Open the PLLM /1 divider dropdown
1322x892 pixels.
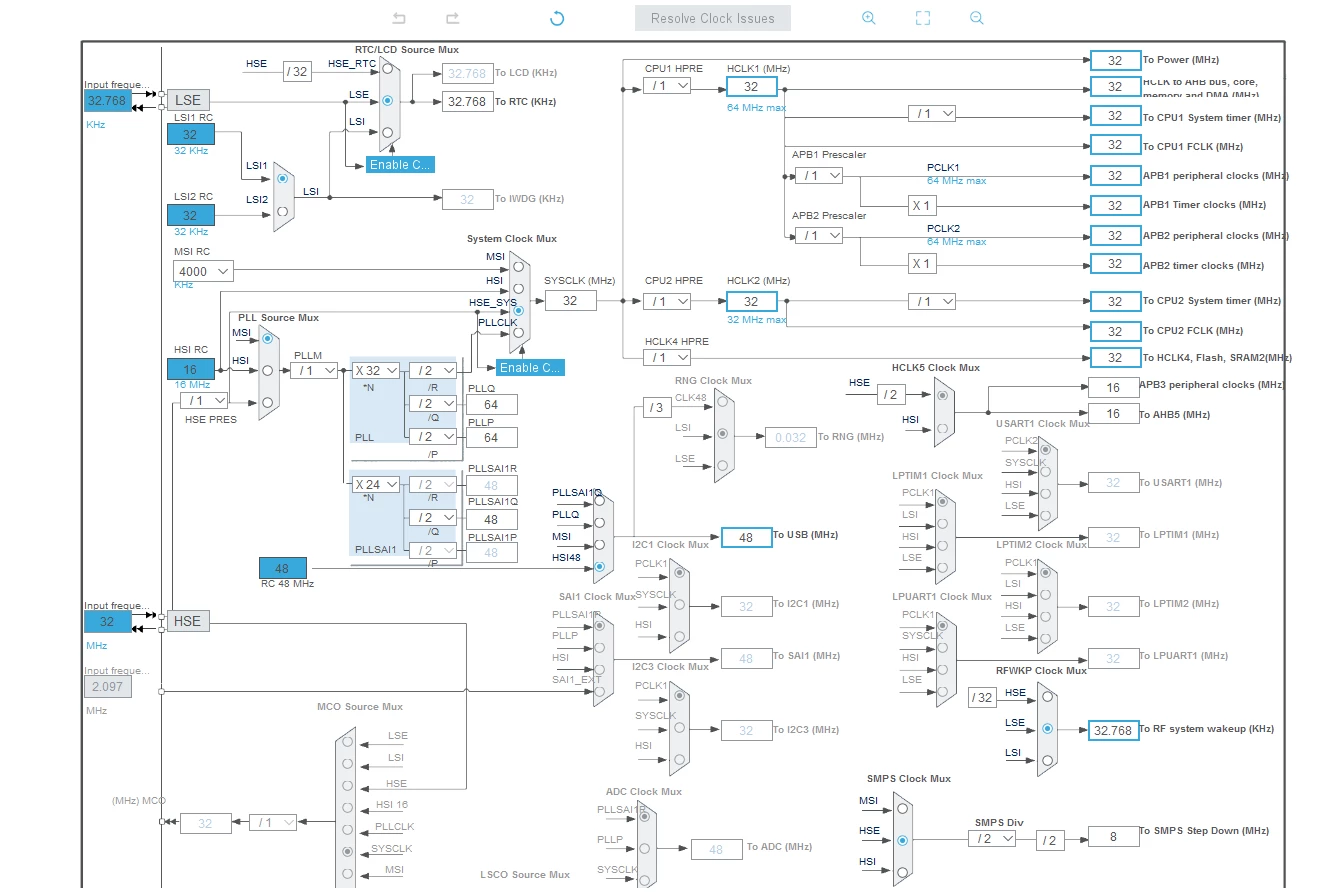pos(314,370)
